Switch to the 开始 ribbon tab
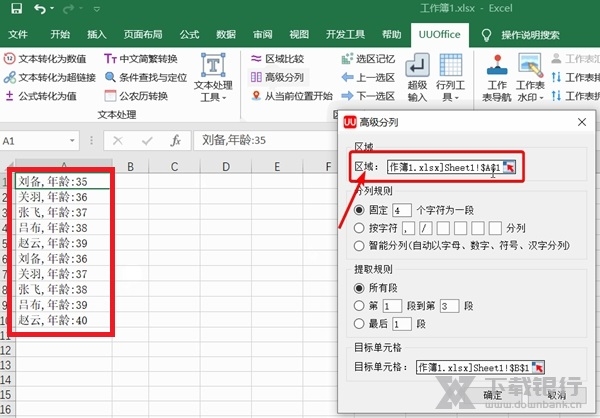 [60, 35]
